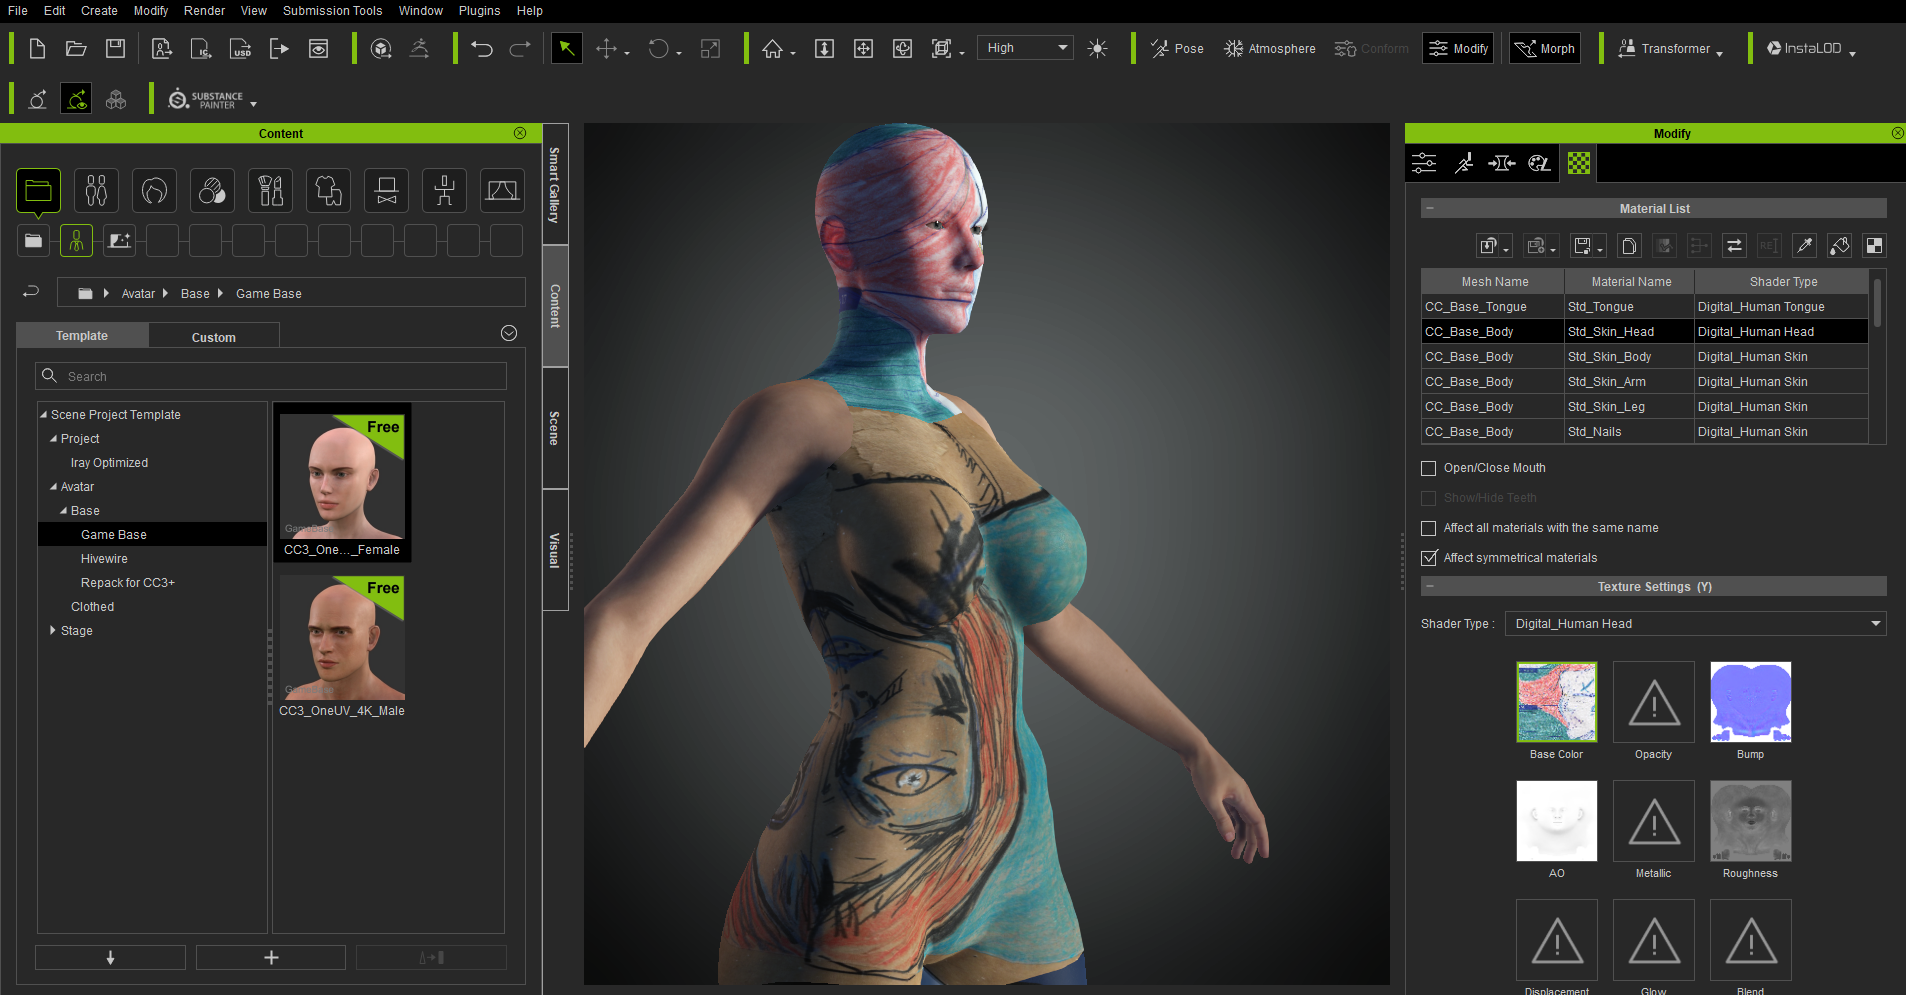Select the Avatar content category icon
This screenshot has height=995, width=1906.
pos(96,190)
